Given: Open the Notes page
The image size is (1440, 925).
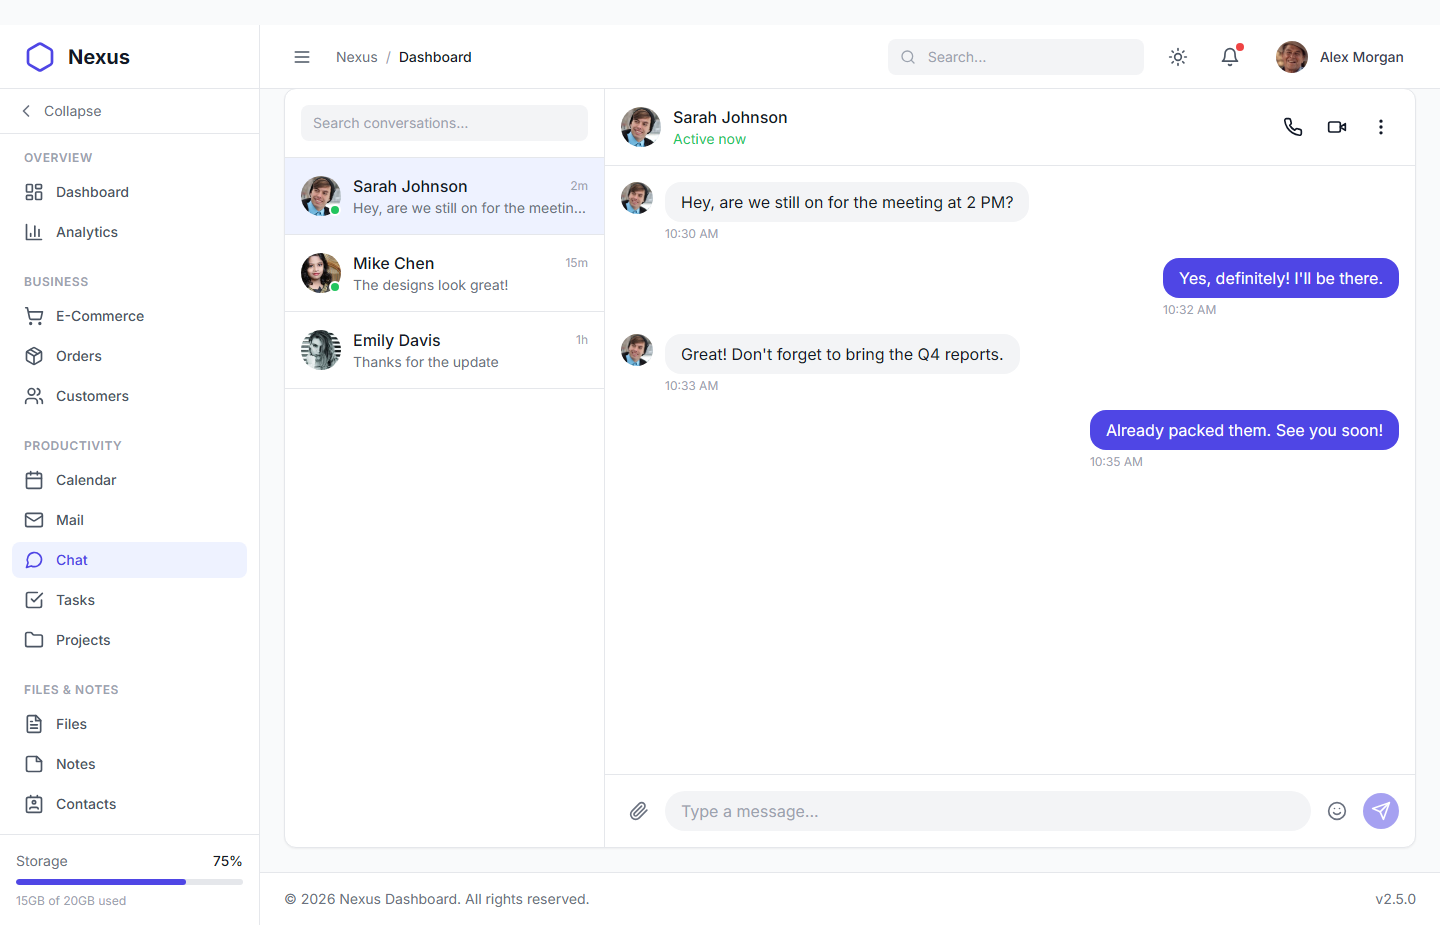Looking at the screenshot, I should point(129,764).
